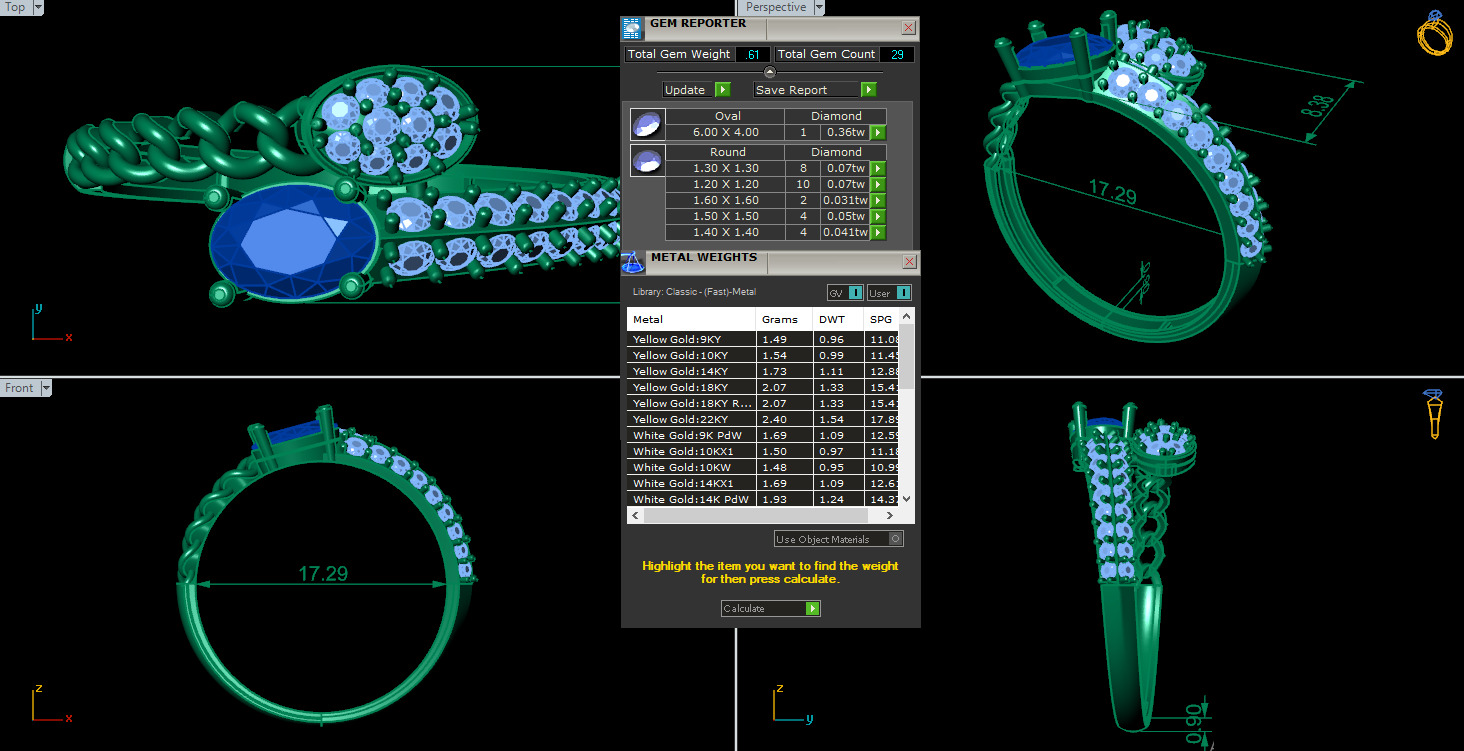Click the Top viewport label
This screenshot has height=751, width=1464.
coord(16,7)
